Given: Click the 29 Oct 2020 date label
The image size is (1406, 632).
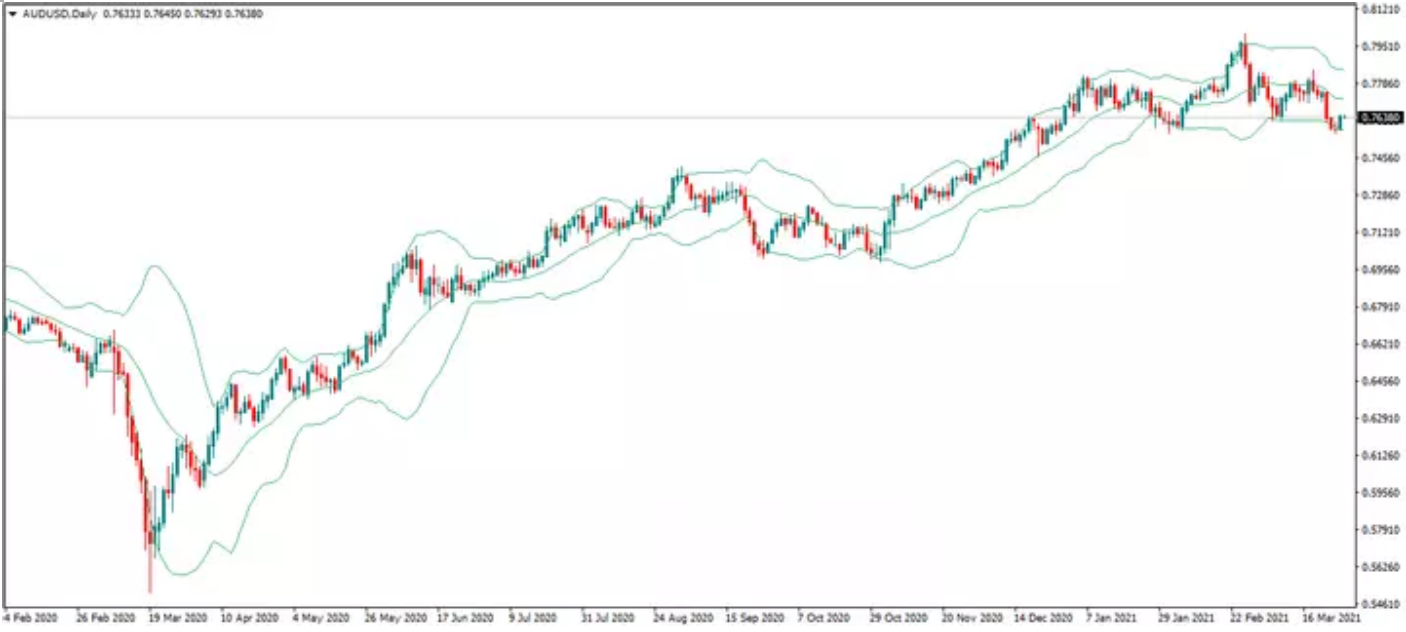Looking at the screenshot, I should point(899,619).
